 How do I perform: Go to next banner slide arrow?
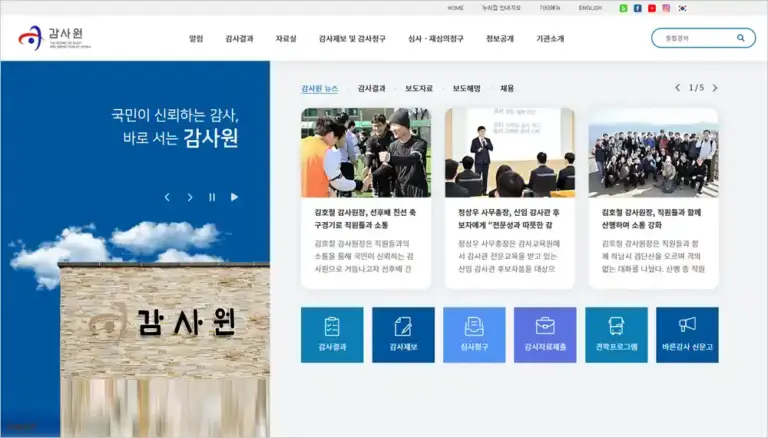190,197
